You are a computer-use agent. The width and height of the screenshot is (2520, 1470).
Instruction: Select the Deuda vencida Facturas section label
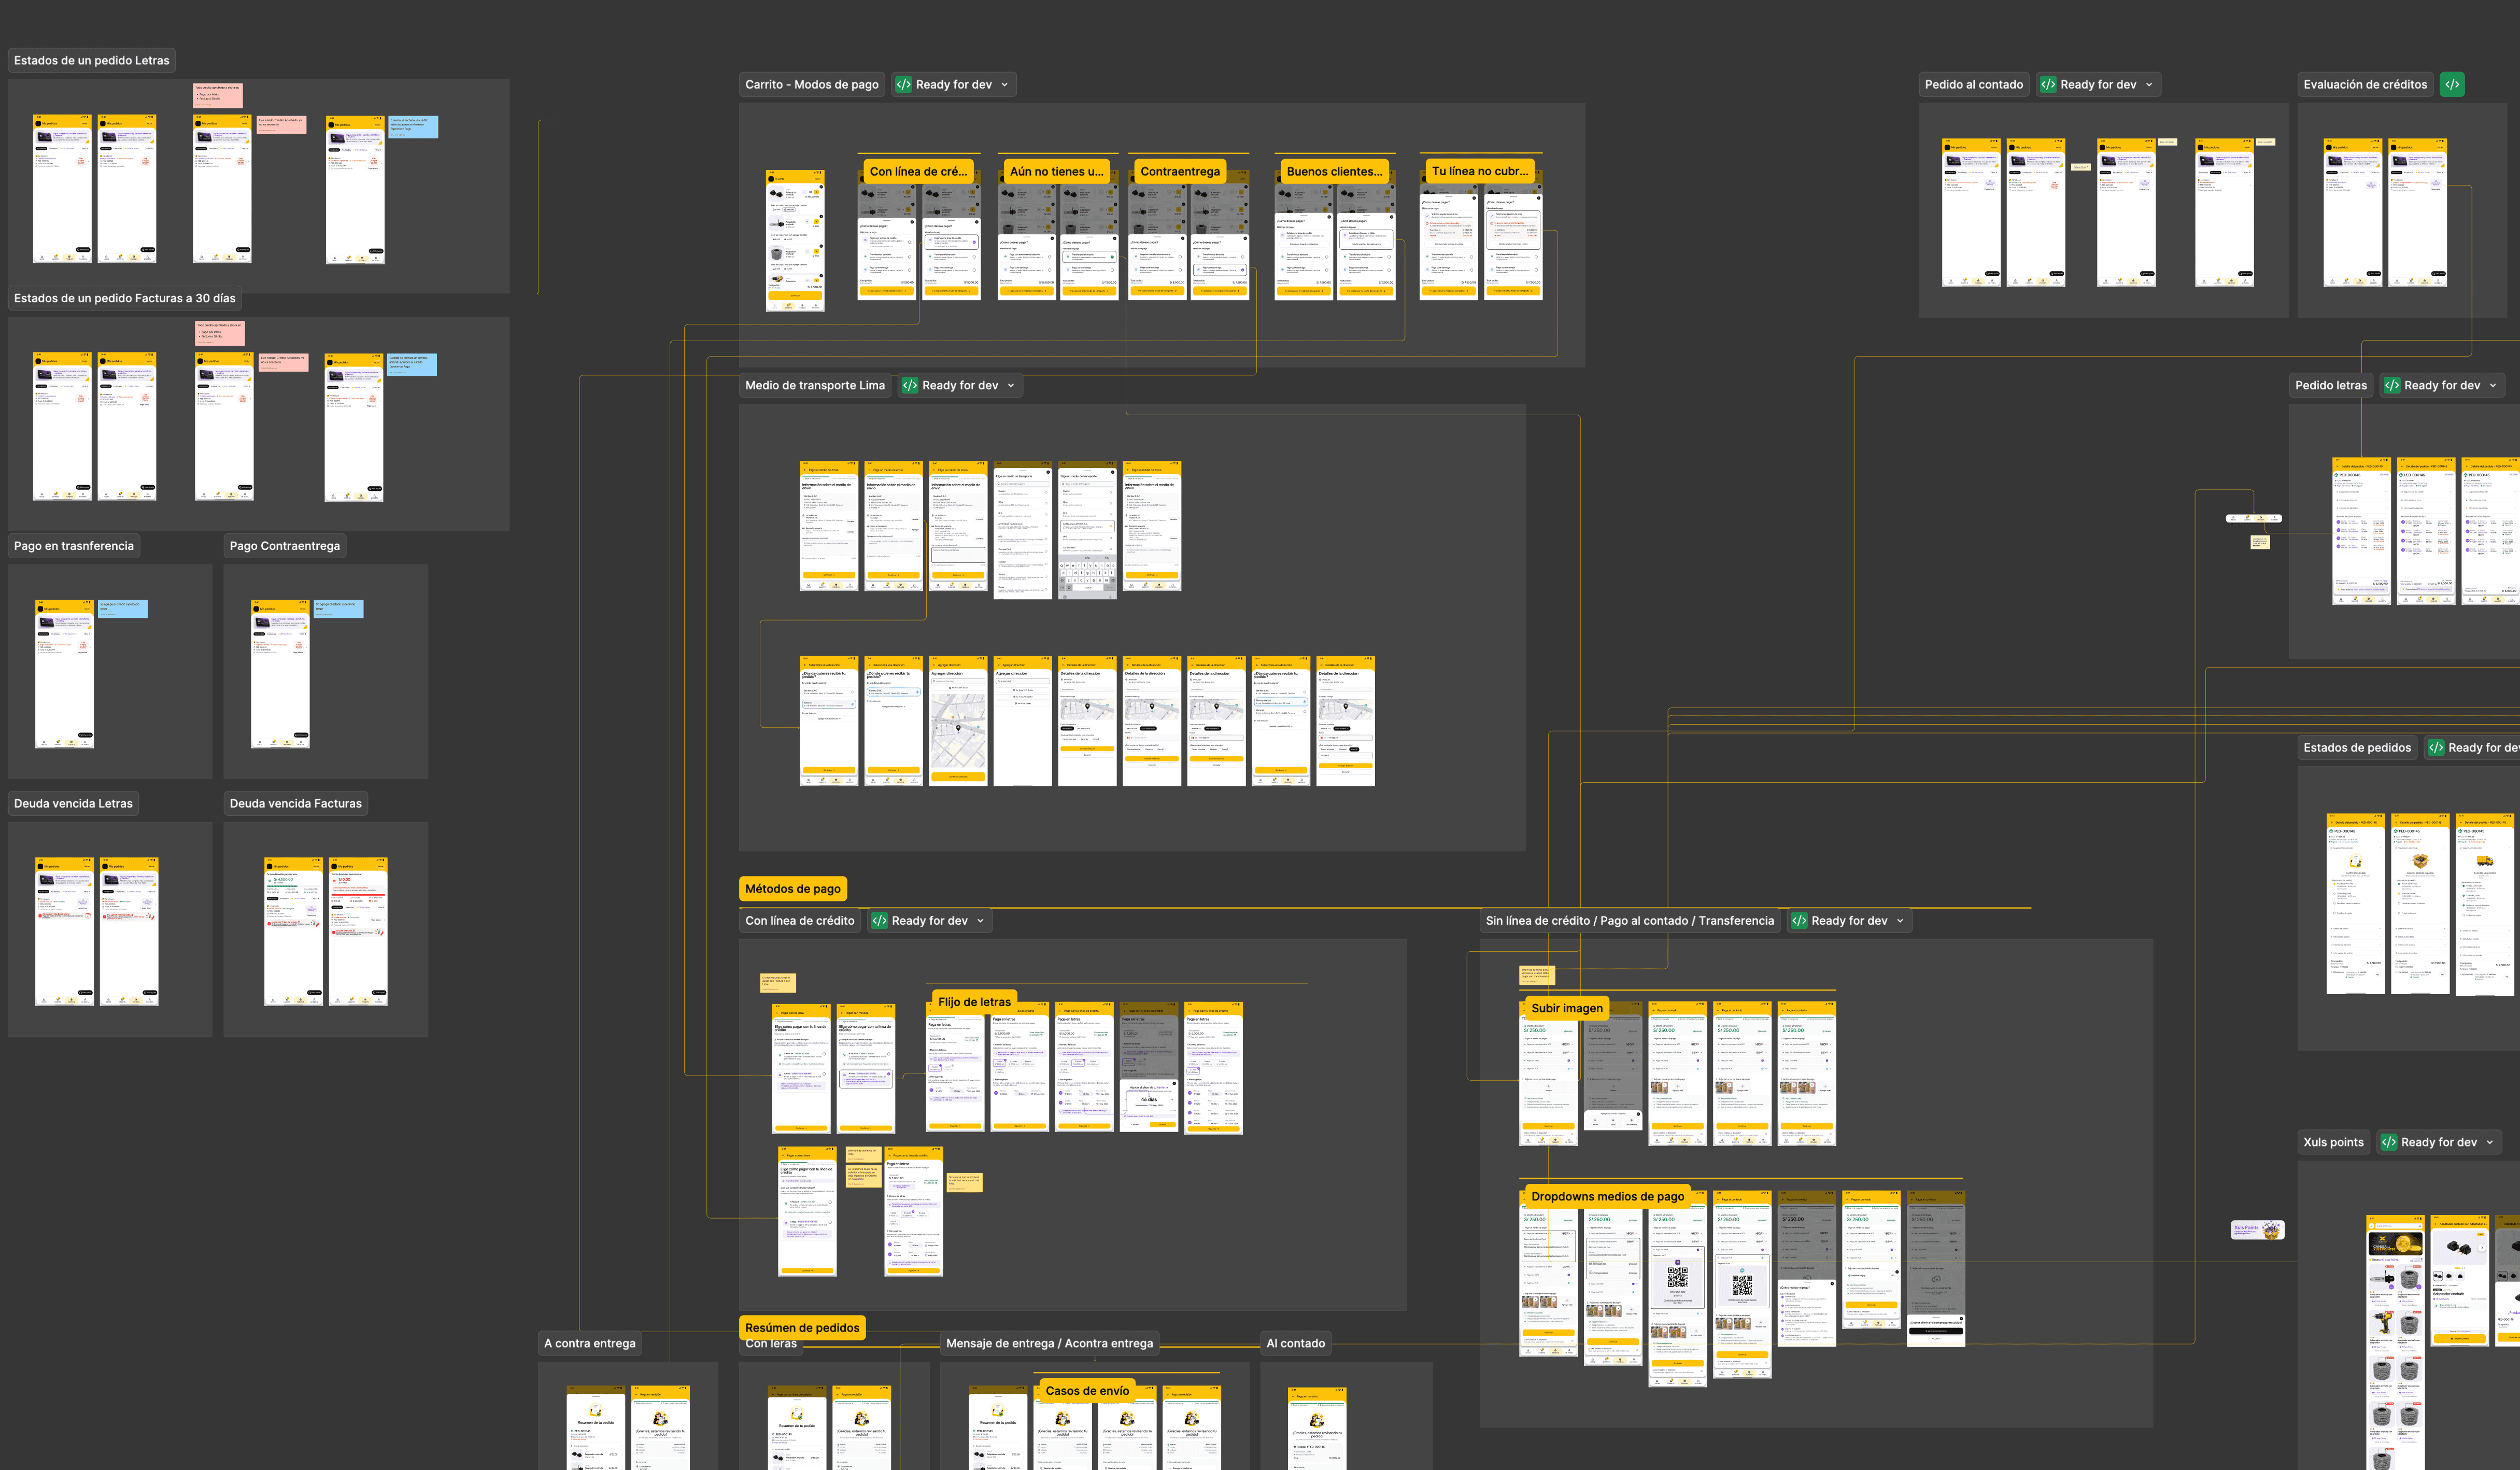tap(296, 804)
